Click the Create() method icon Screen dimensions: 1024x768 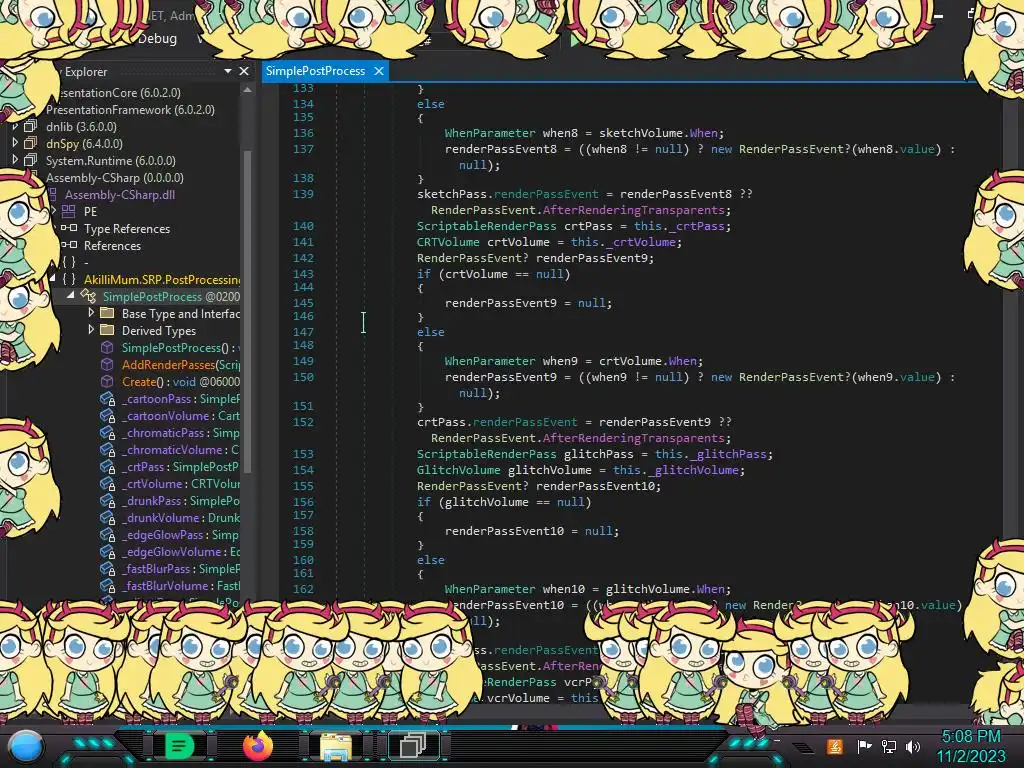[107, 381]
